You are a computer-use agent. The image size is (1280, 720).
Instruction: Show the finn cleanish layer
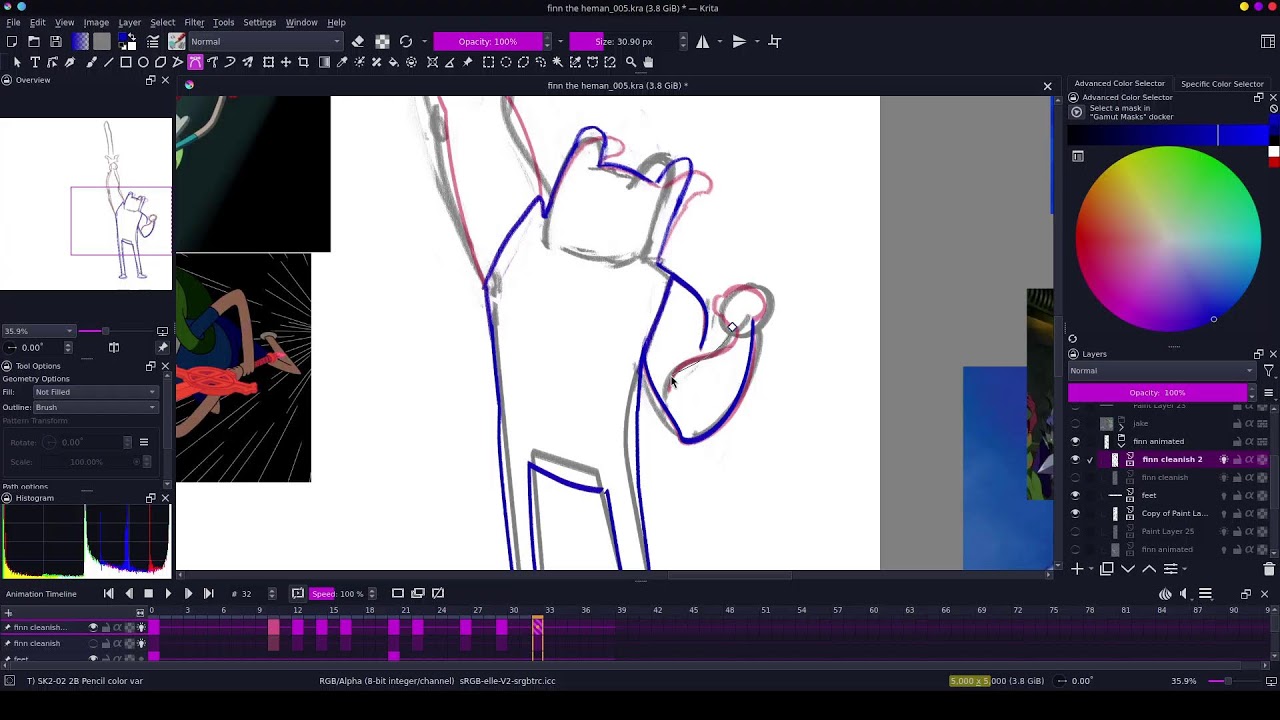[1075, 478]
